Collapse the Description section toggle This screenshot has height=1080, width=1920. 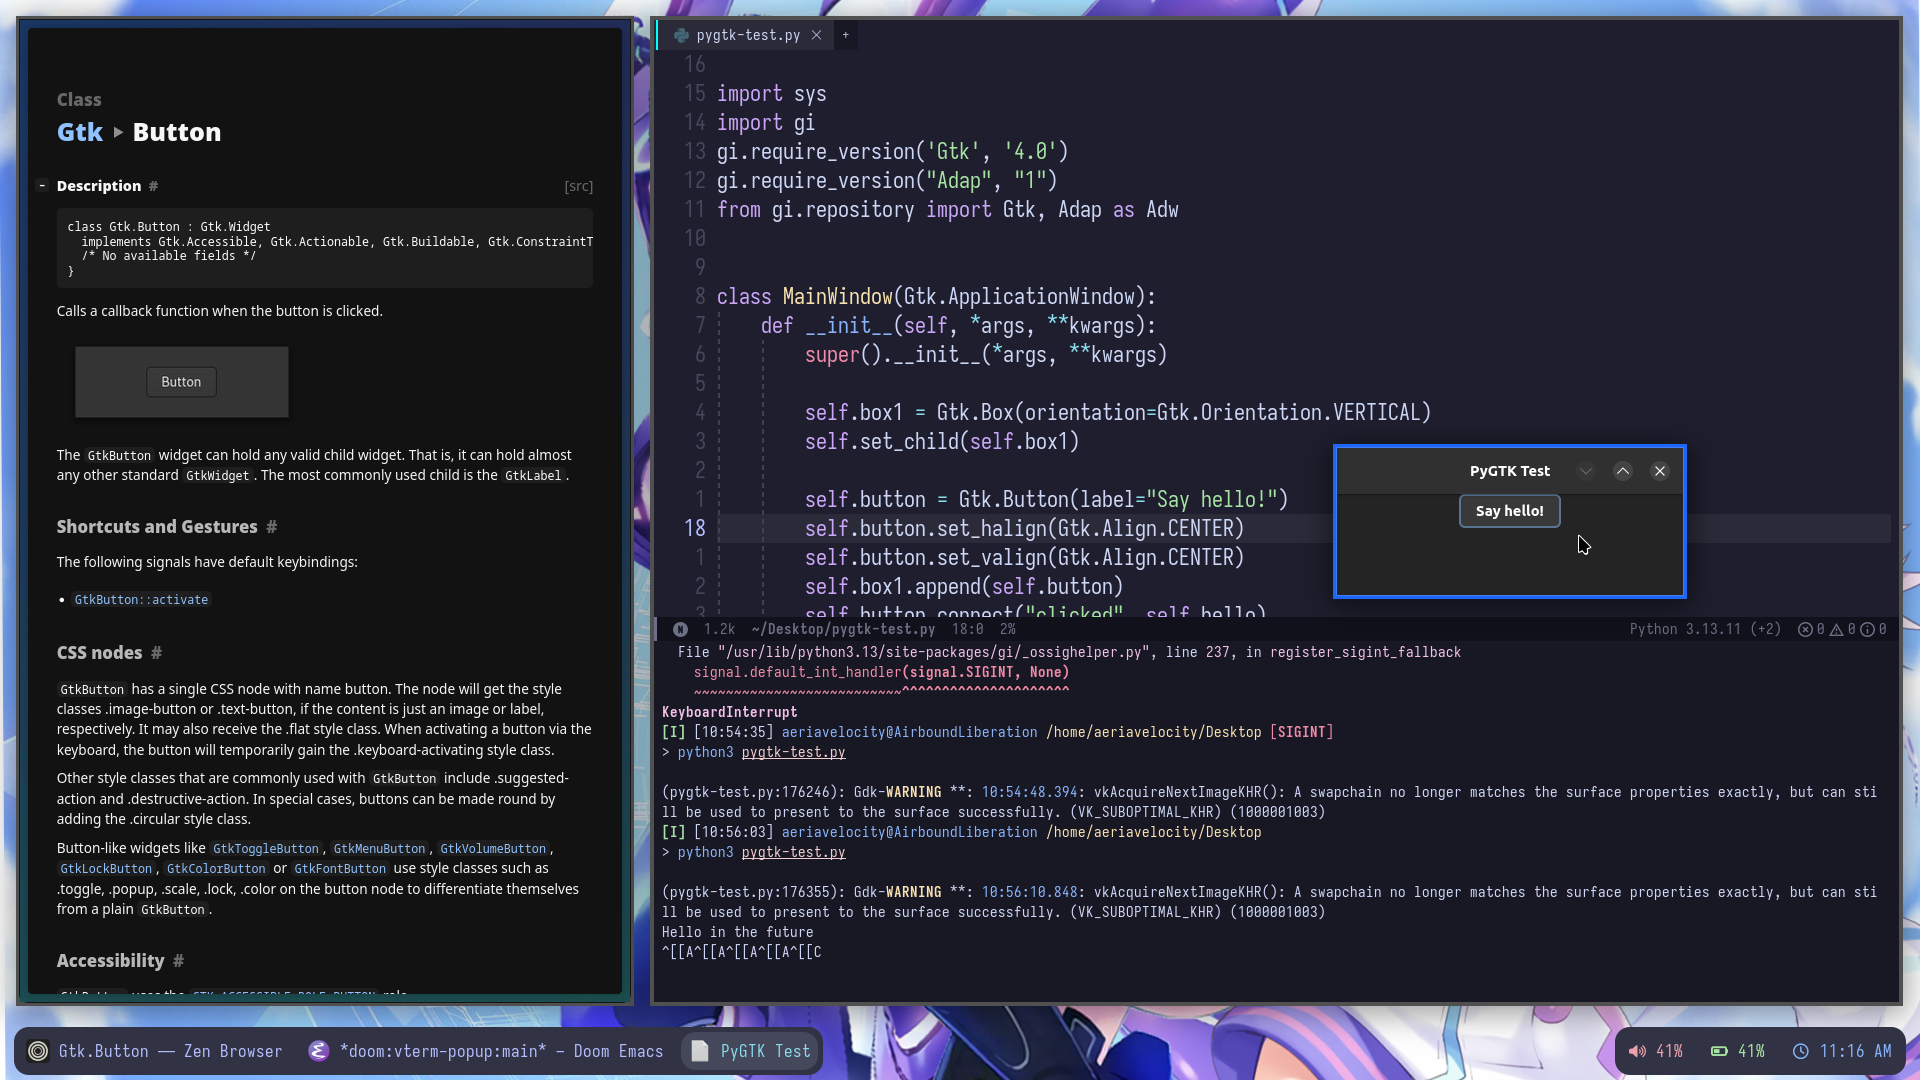[42, 186]
